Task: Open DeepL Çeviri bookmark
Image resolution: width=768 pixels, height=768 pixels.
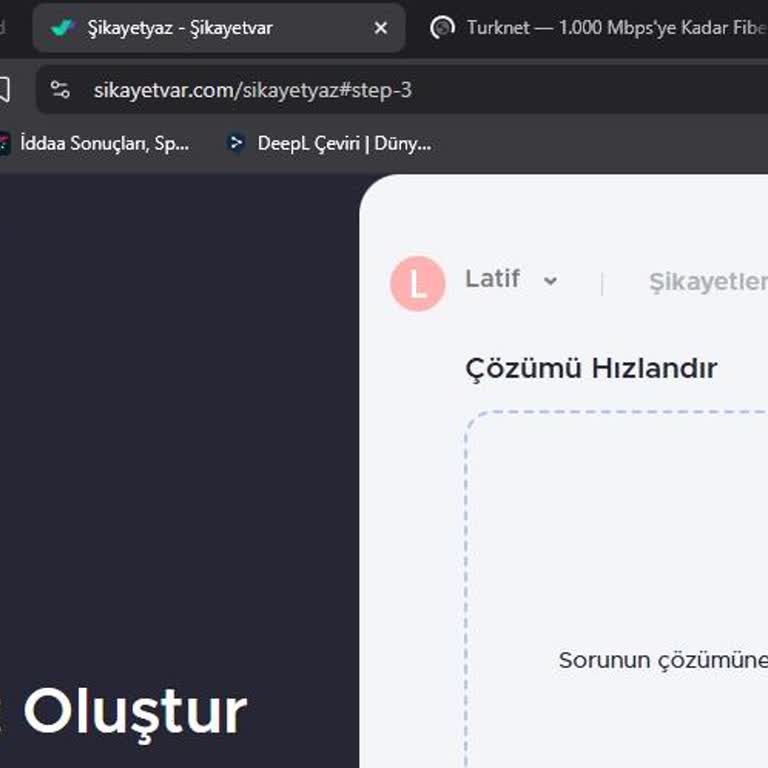Action: pyautogui.click(x=329, y=144)
